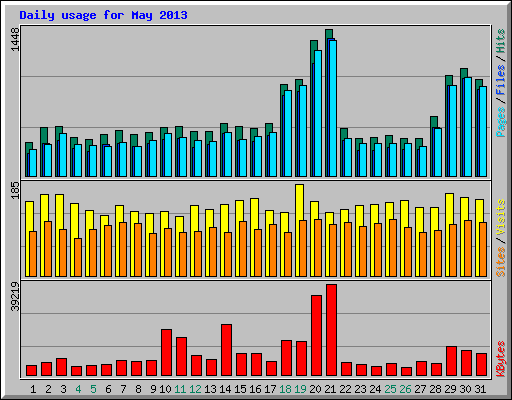This screenshot has height=400, width=512.
Task: Click day 11 weekend label
Action: pyautogui.click(x=180, y=389)
